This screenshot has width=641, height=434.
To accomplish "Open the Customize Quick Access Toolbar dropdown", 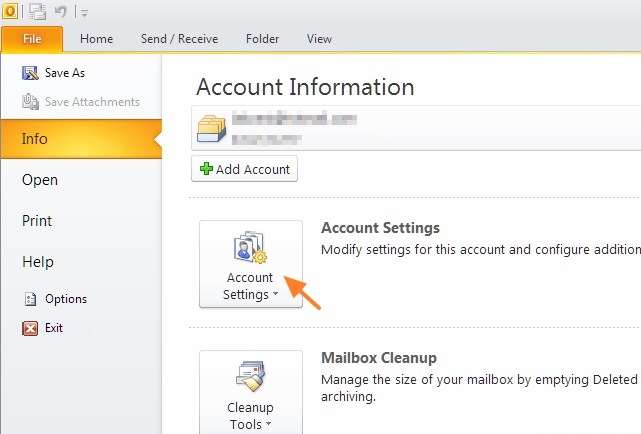I will tap(85, 13).
